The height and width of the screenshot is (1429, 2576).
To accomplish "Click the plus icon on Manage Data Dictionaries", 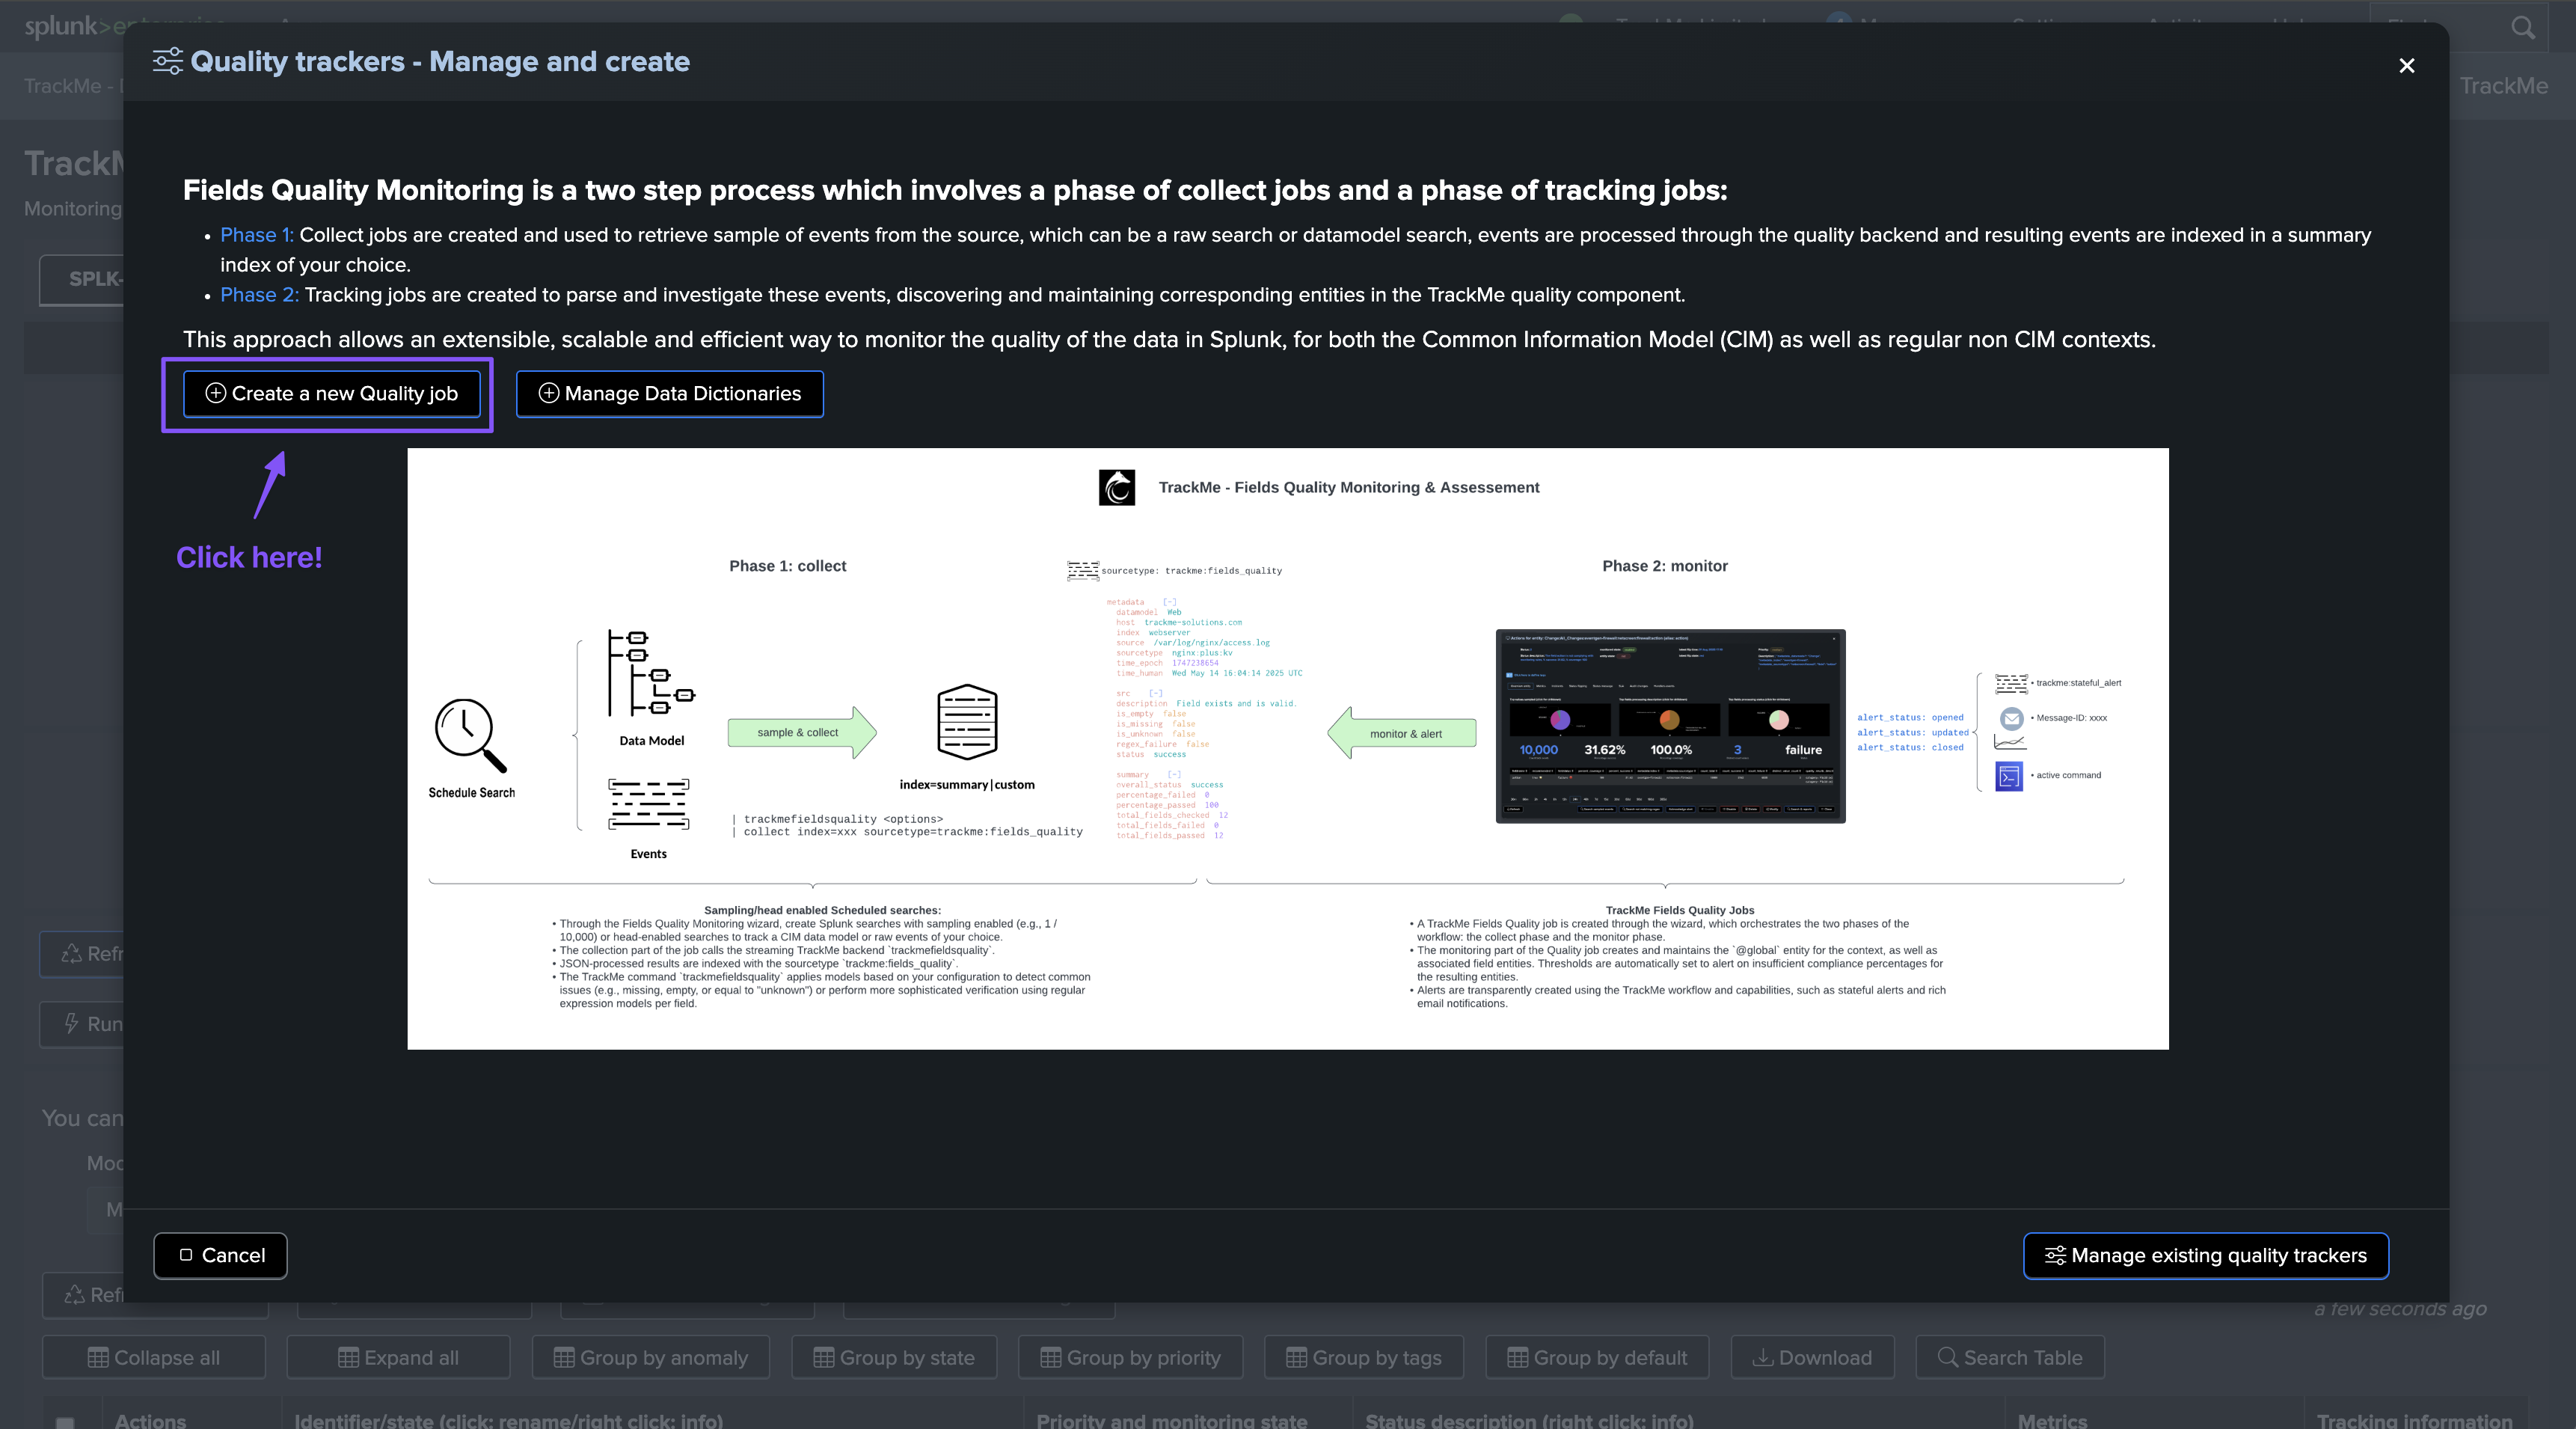I will (548, 393).
